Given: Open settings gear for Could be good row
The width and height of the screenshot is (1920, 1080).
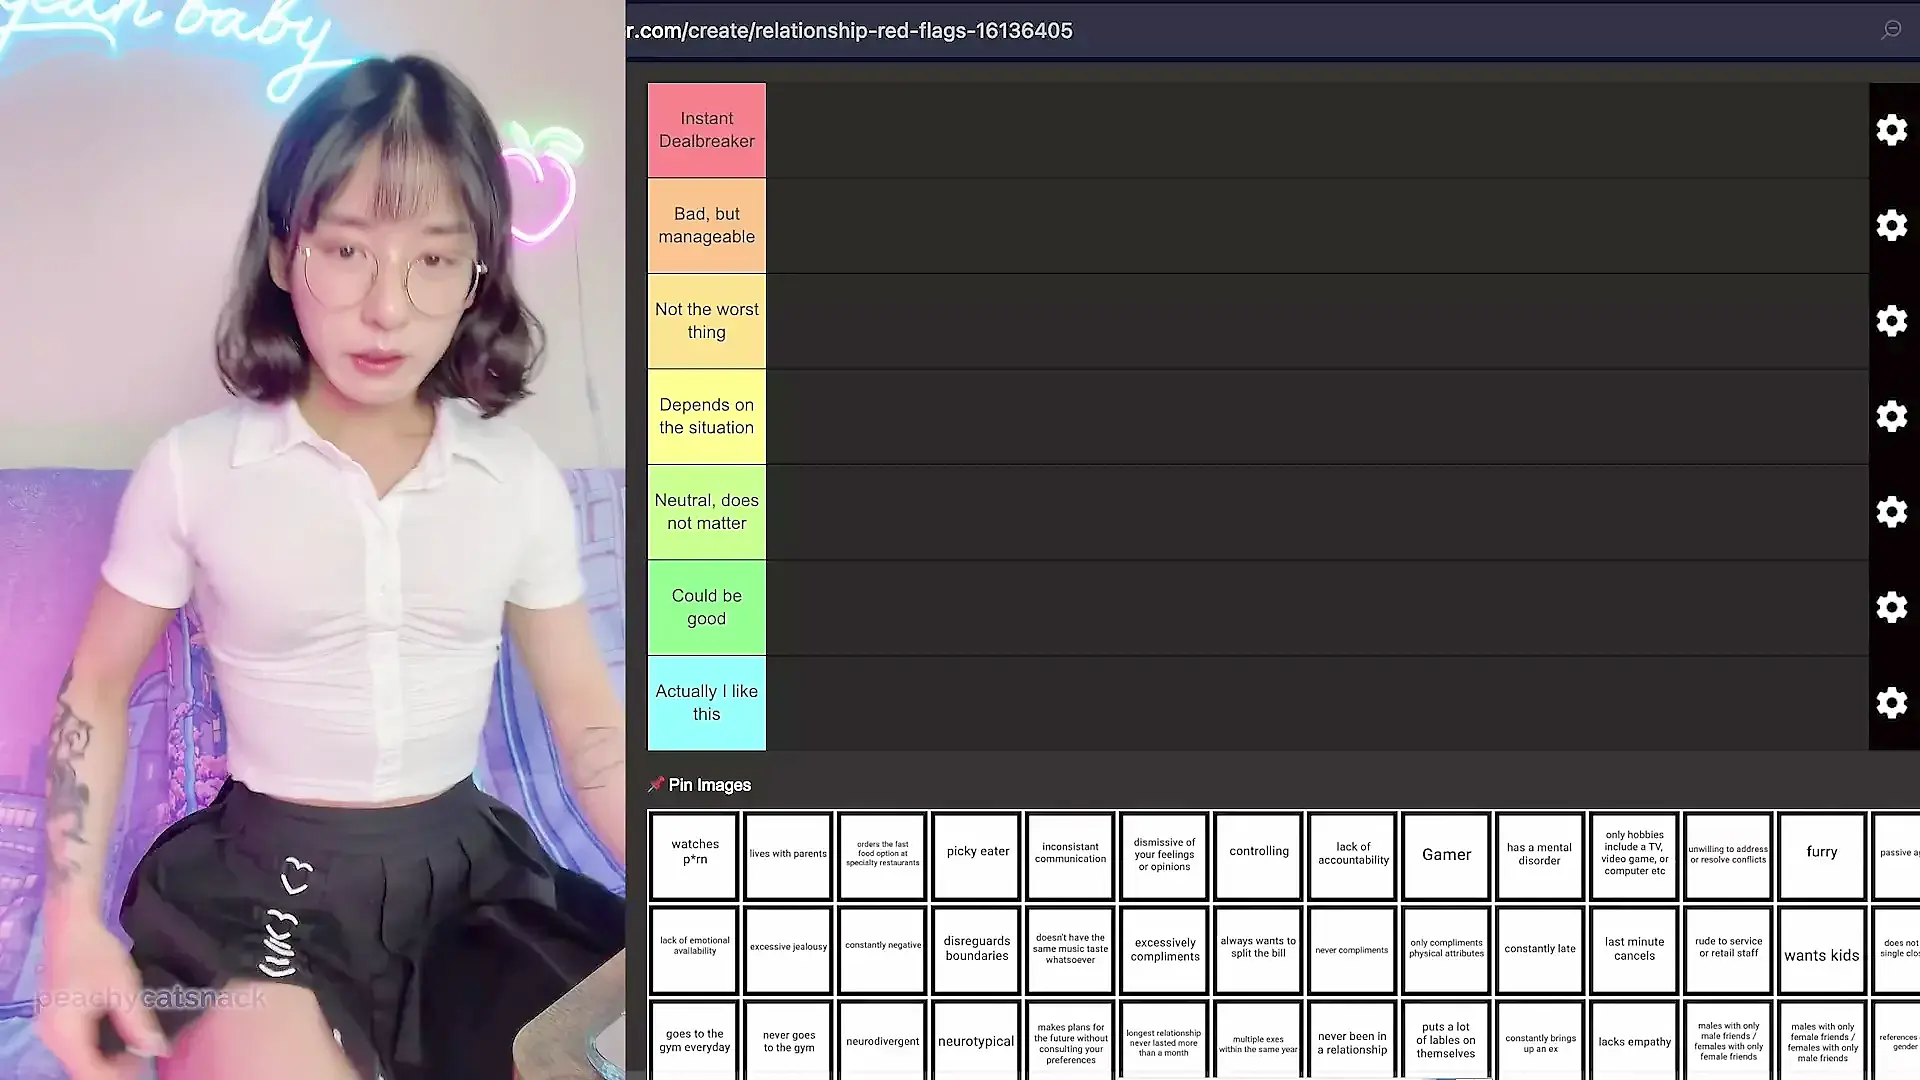Looking at the screenshot, I should click(x=1891, y=607).
